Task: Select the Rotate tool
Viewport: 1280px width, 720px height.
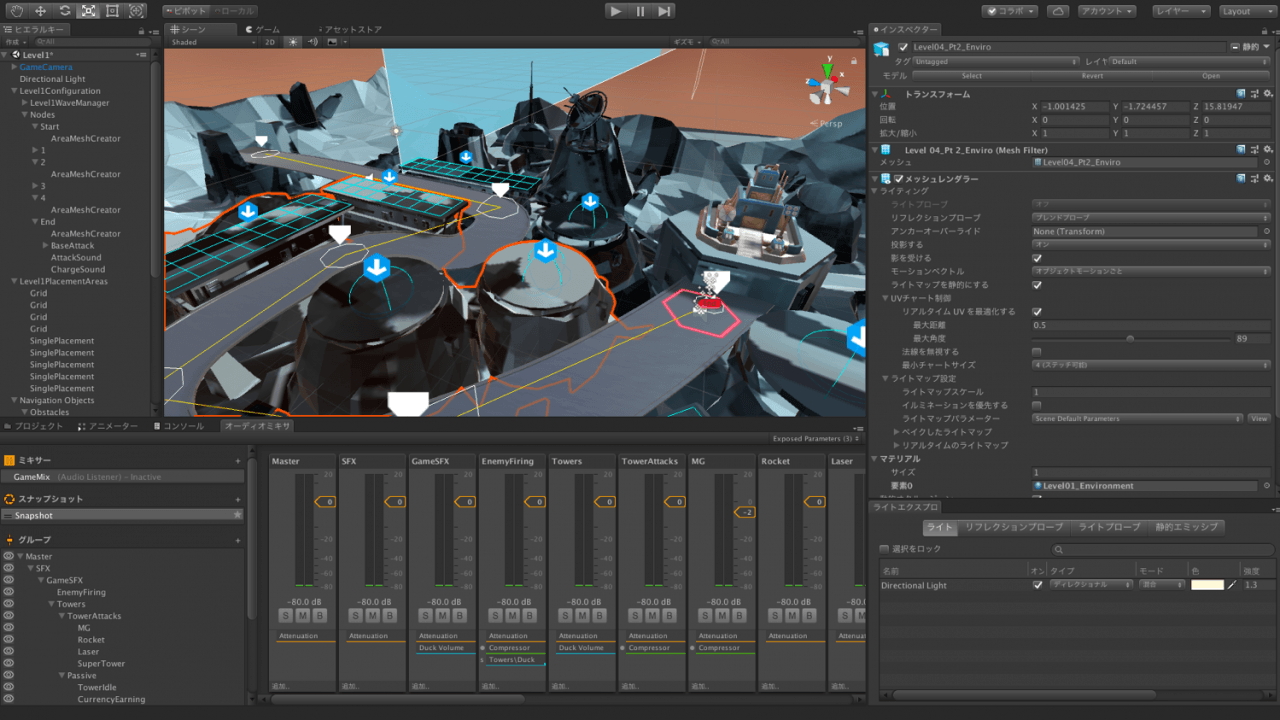Action: [x=64, y=10]
